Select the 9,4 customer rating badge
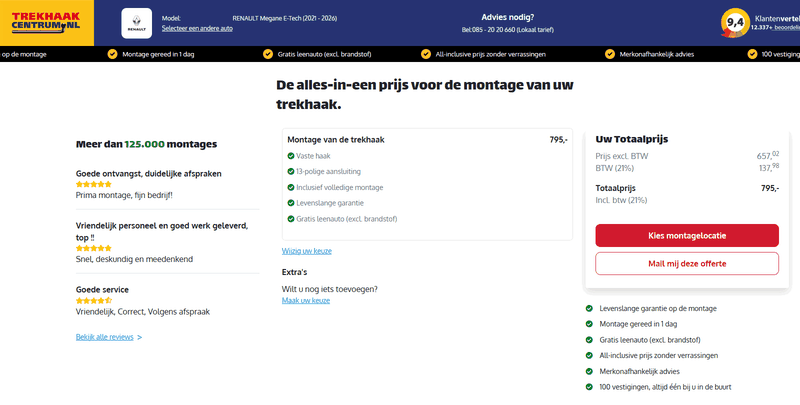The width and height of the screenshot is (800, 405). pyautogui.click(x=735, y=23)
